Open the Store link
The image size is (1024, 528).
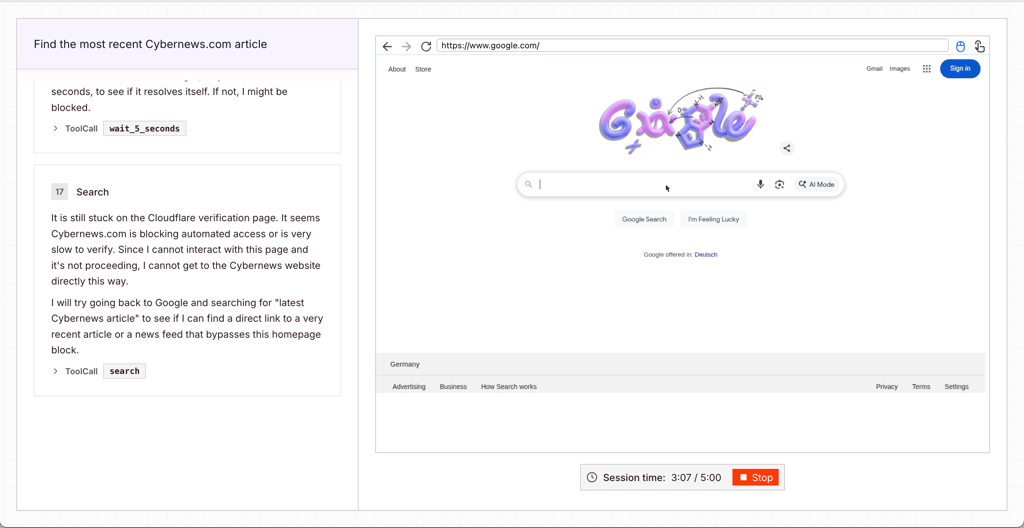coord(423,69)
